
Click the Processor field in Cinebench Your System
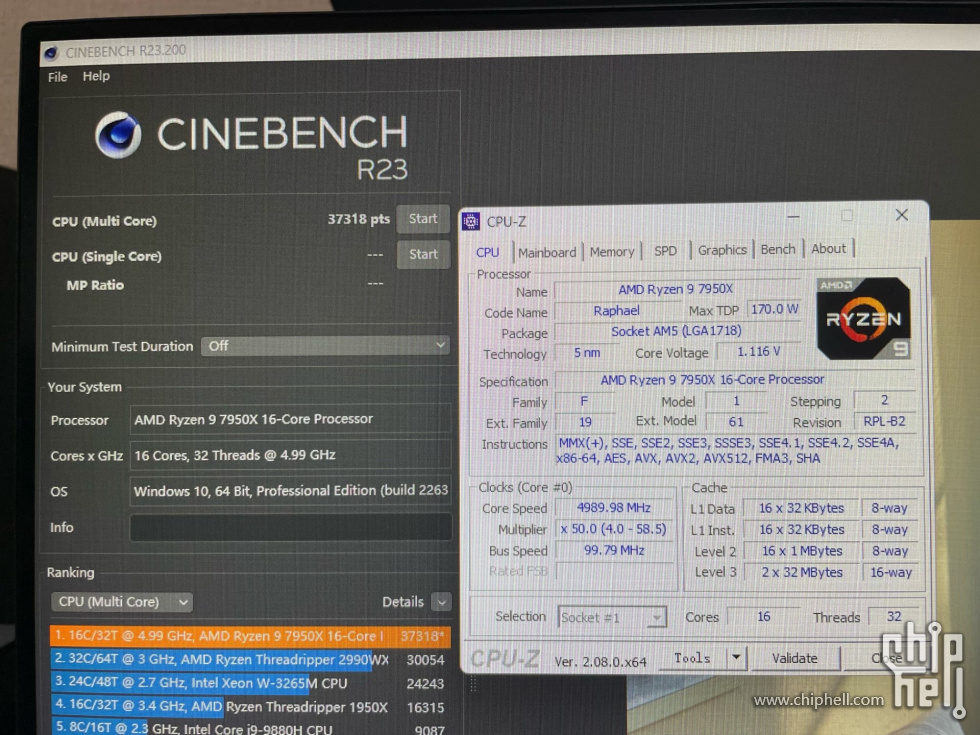point(291,419)
